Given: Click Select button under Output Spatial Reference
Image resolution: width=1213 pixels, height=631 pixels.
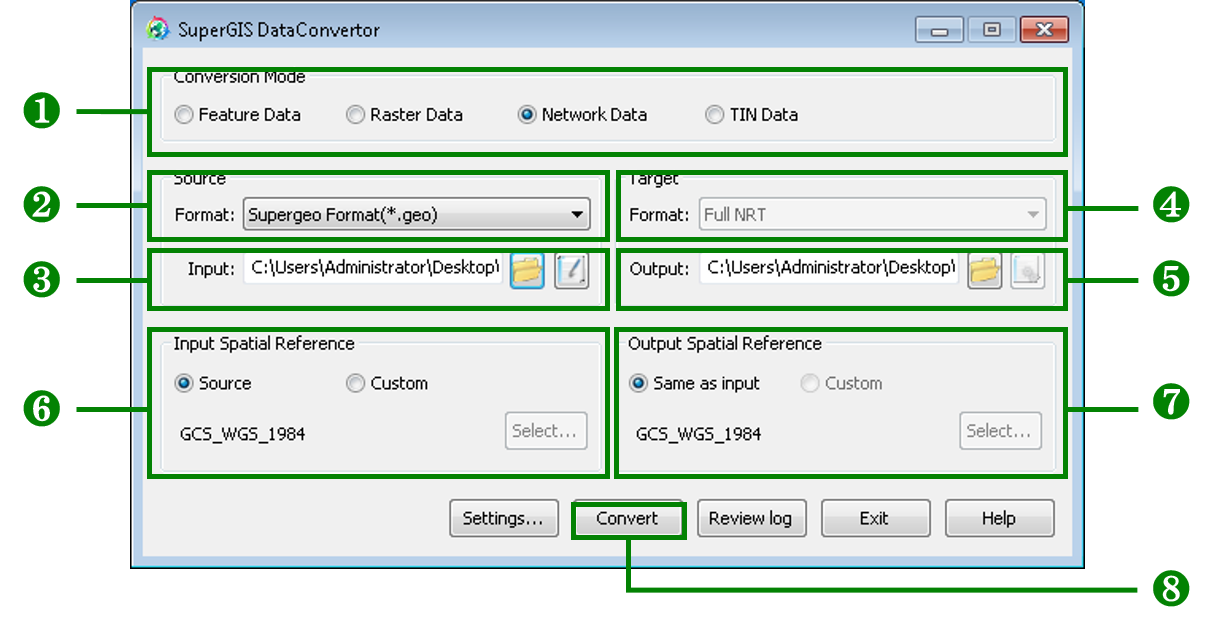Looking at the screenshot, I should (x=1000, y=431).
